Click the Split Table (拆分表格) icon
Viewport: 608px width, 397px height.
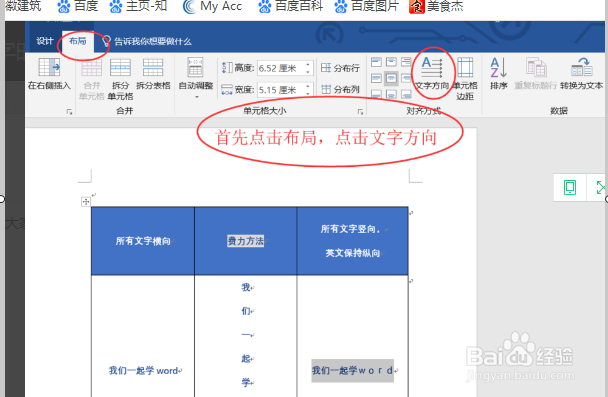click(x=153, y=68)
